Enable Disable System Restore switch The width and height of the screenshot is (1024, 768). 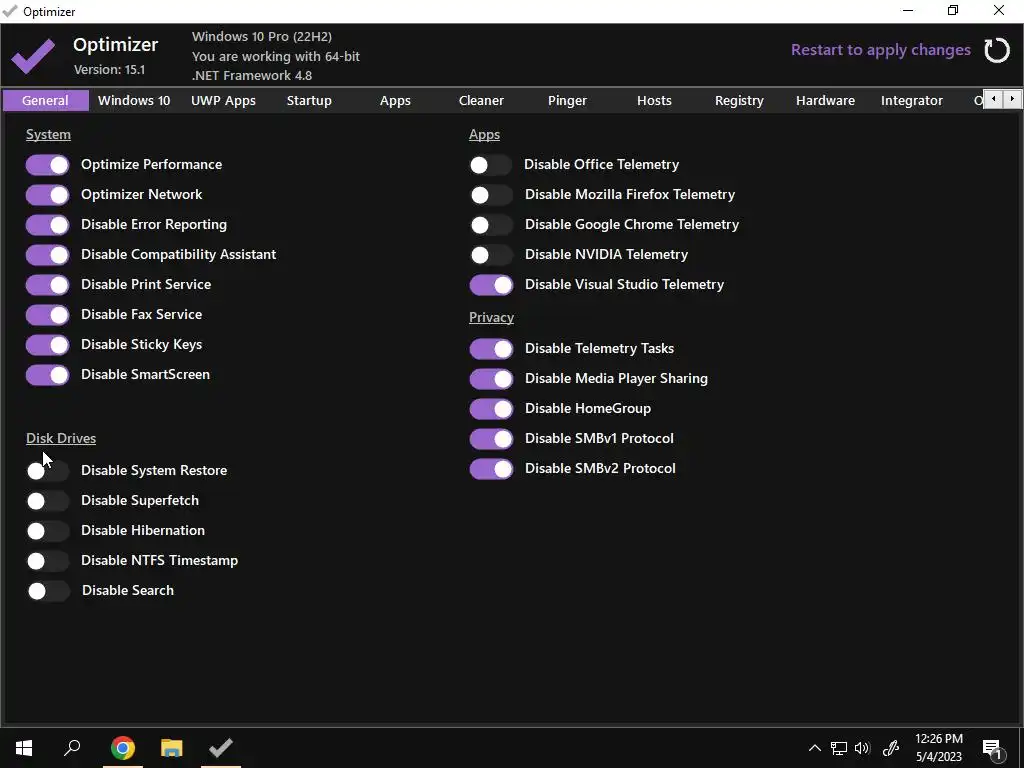(48, 470)
